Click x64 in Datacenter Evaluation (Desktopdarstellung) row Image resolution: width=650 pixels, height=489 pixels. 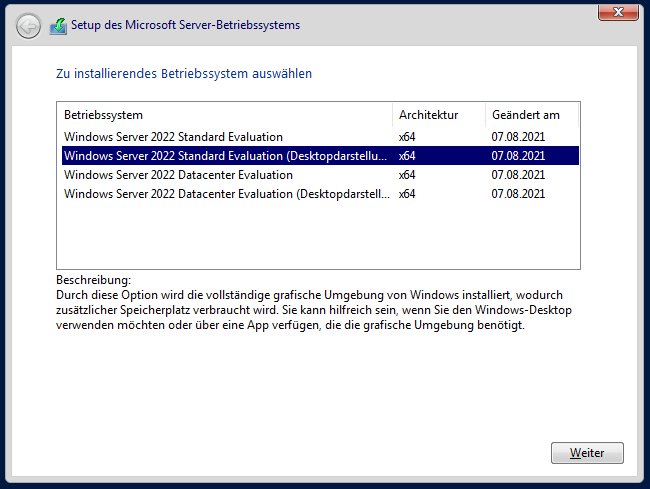tap(407, 194)
